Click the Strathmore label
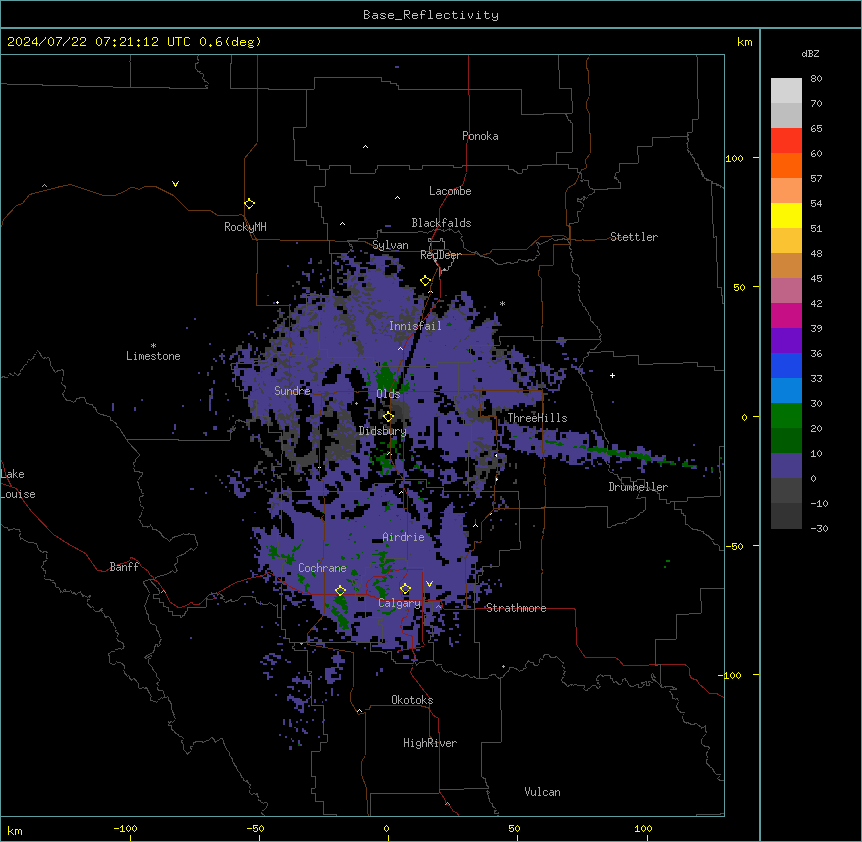 [x=516, y=608]
